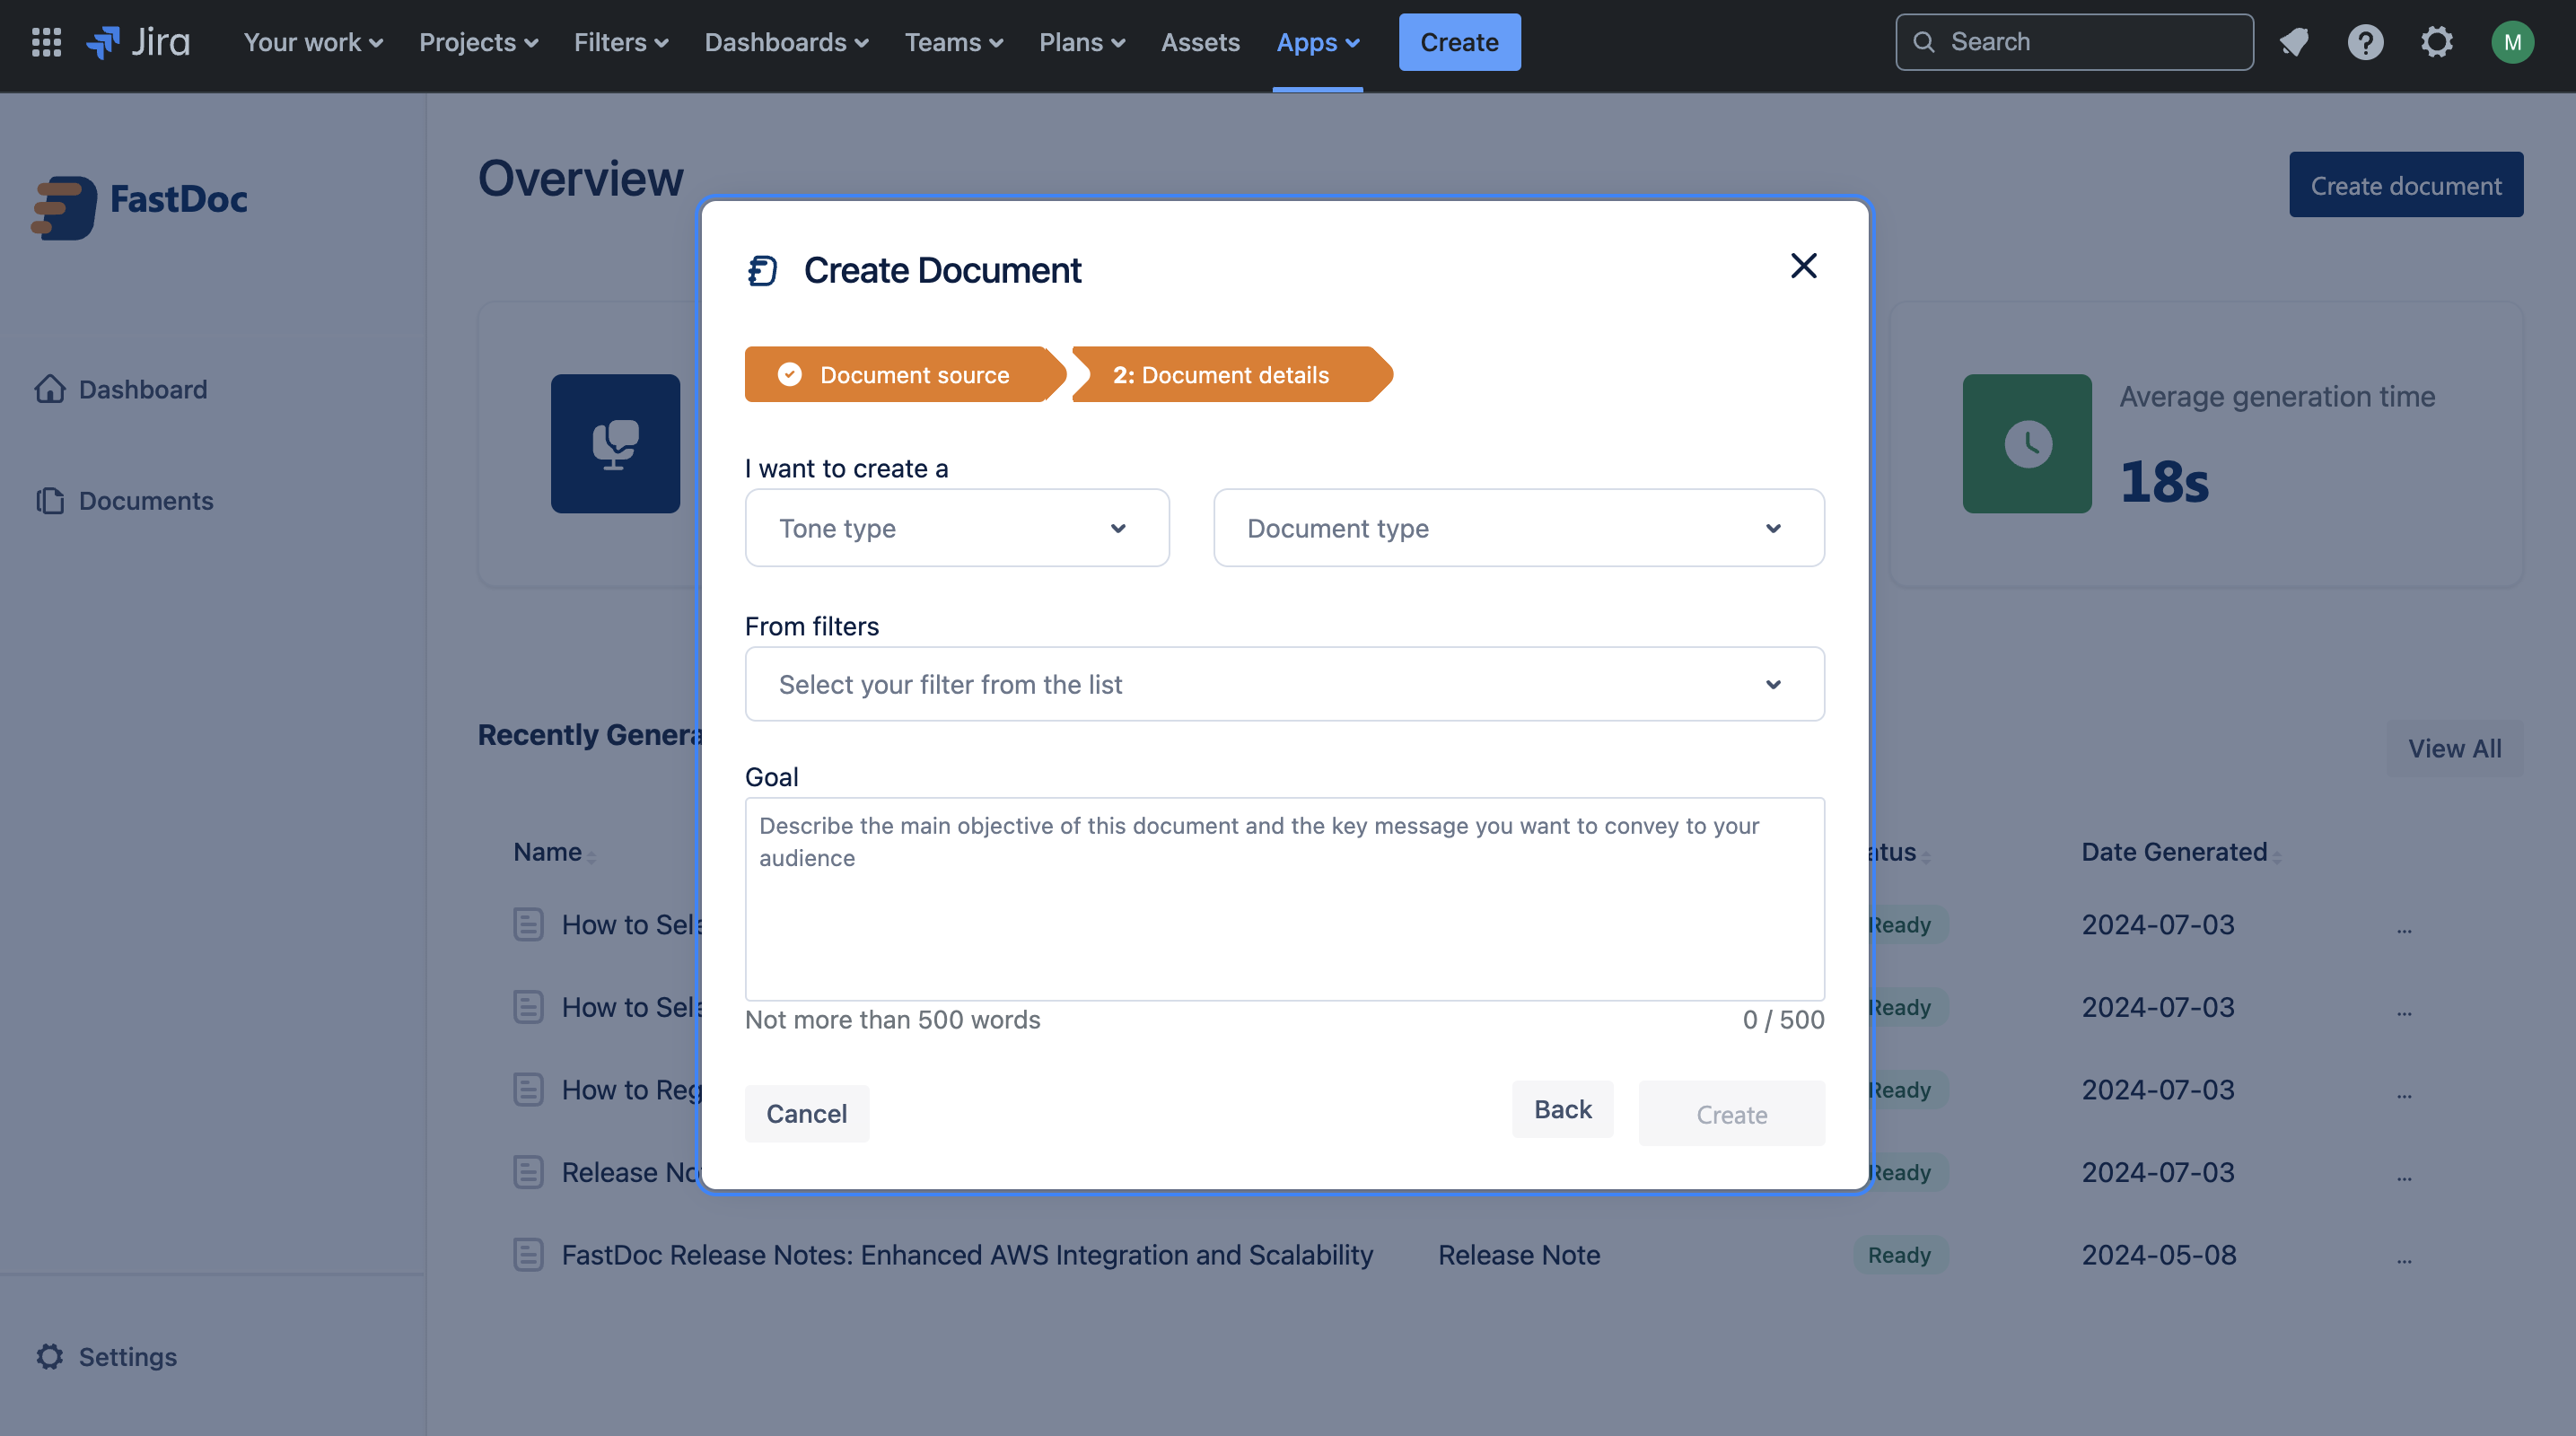Open Settings in the FastDoc sidebar
This screenshot has height=1436, width=2576.
point(128,1356)
